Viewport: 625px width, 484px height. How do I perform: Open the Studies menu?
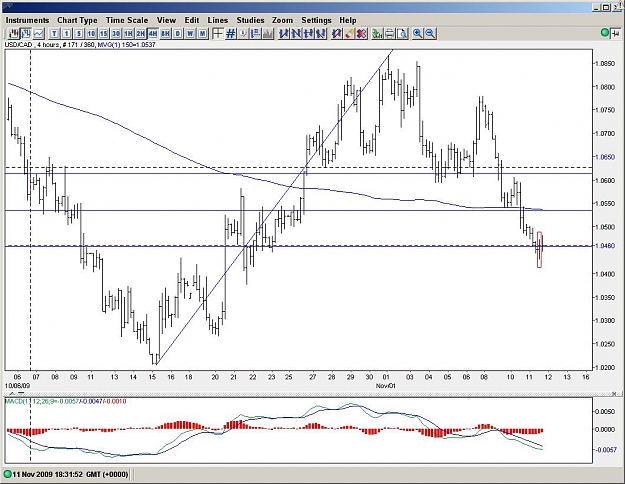(x=250, y=20)
